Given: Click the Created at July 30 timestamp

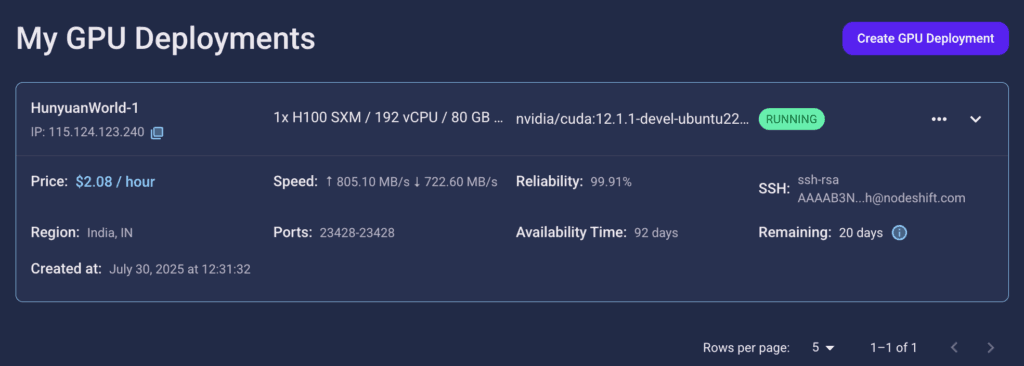Looking at the screenshot, I should pyautogui.click(x=180, y=269).
